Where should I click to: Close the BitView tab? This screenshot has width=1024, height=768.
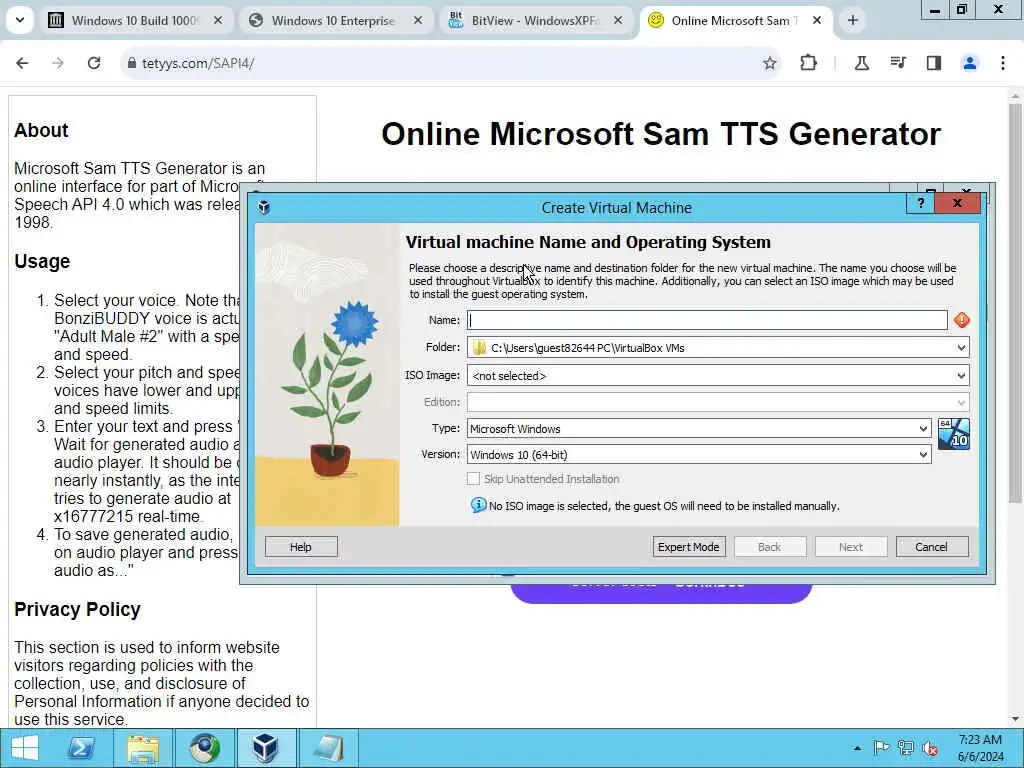click(x=618, y=20)
